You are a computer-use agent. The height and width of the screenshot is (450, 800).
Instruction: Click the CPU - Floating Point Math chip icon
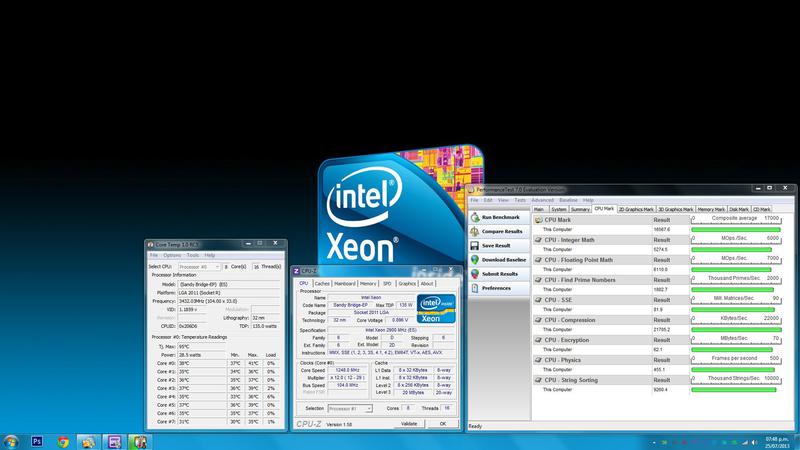click(x=538, y=260)
